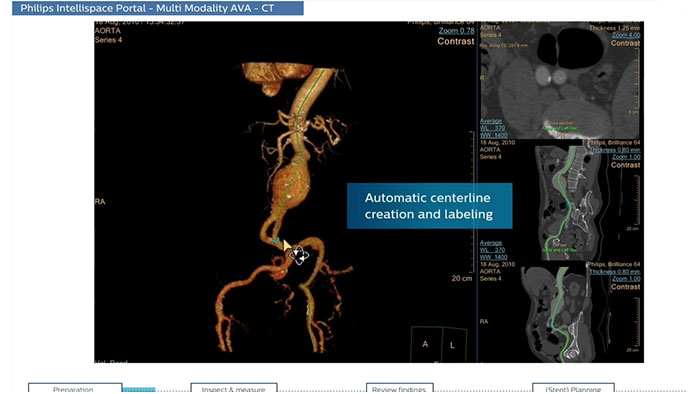Click the green vessel label in the axial view
The height and width of the screenshot is (394, 700).
click(x=559, y=128)
